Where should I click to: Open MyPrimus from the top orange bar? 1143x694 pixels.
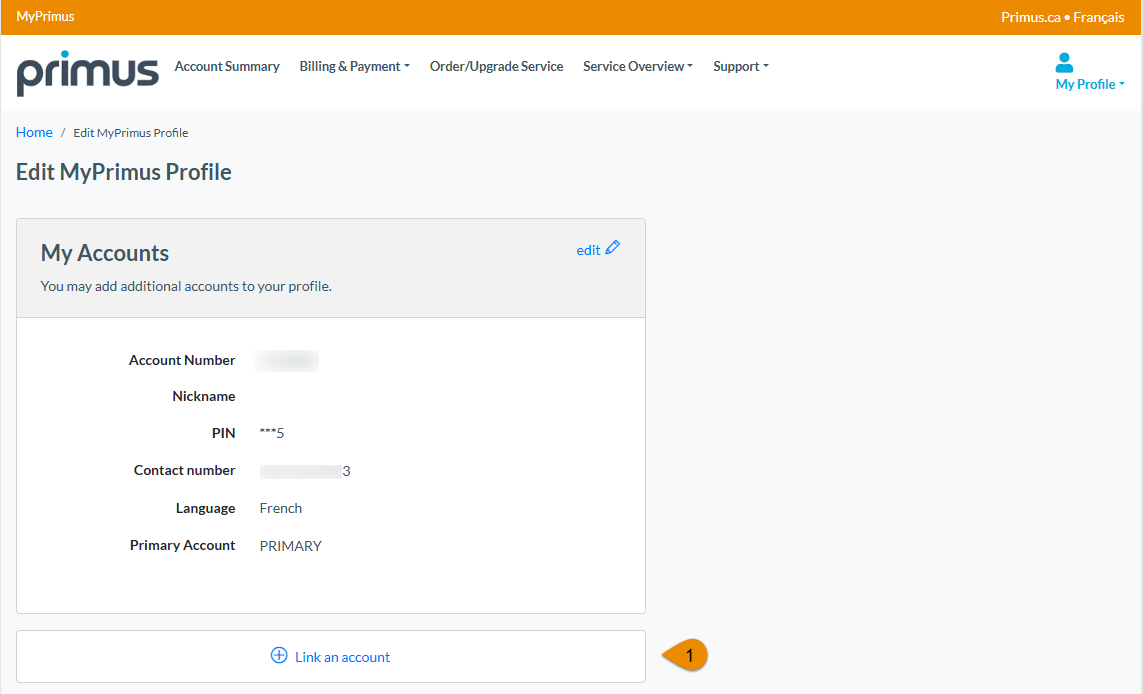(x=45, y=16)
